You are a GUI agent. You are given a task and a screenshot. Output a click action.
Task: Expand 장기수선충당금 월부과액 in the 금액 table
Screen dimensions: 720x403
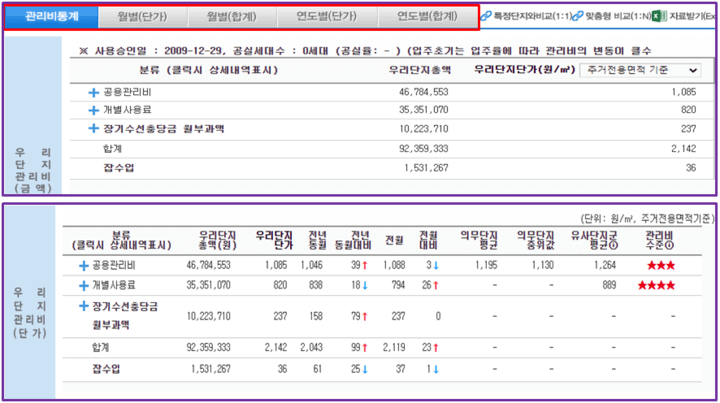94,129
